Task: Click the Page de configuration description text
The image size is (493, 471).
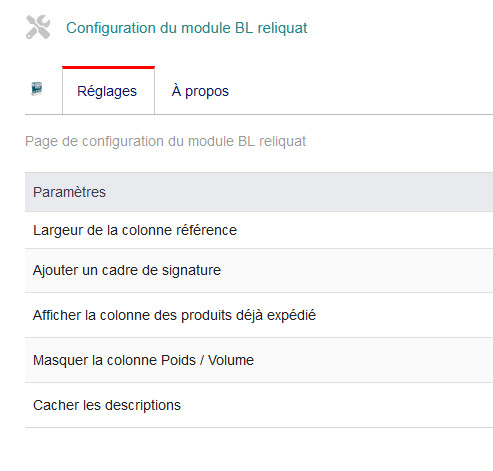Action: [165, 141]
